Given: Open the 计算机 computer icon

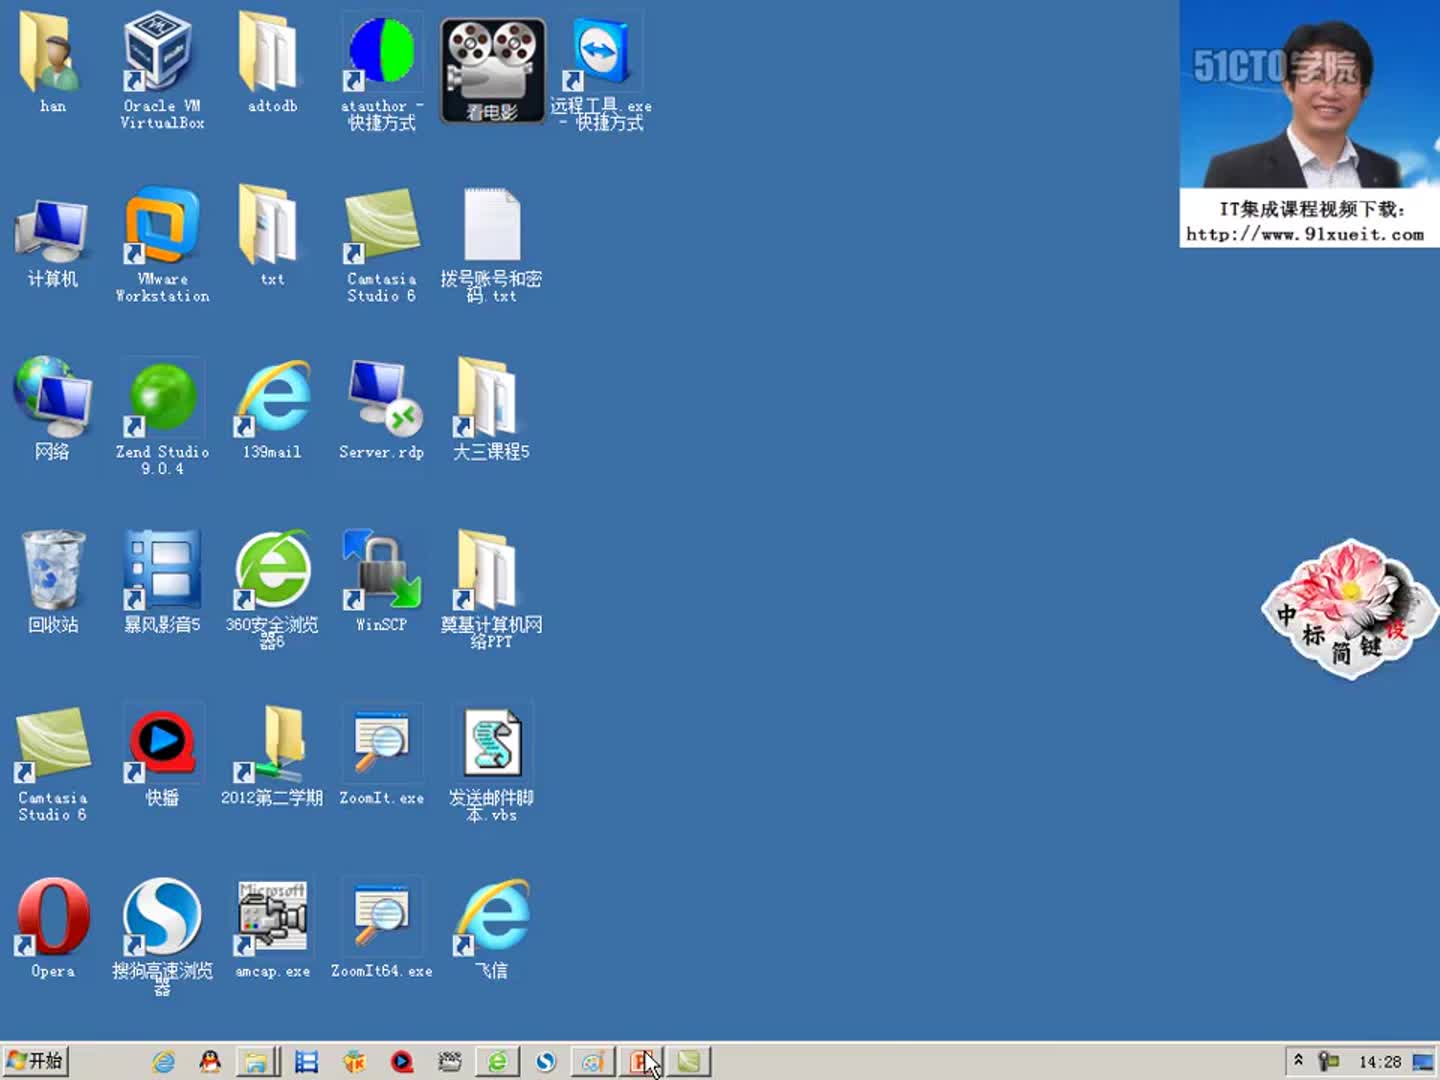Looking at the screenshot, I should [52, 243].
